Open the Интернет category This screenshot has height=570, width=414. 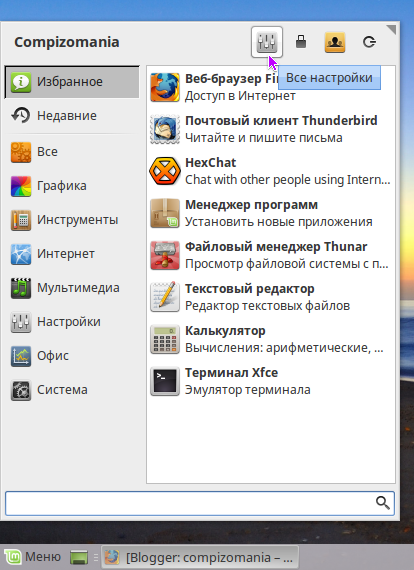coord(72,254)
